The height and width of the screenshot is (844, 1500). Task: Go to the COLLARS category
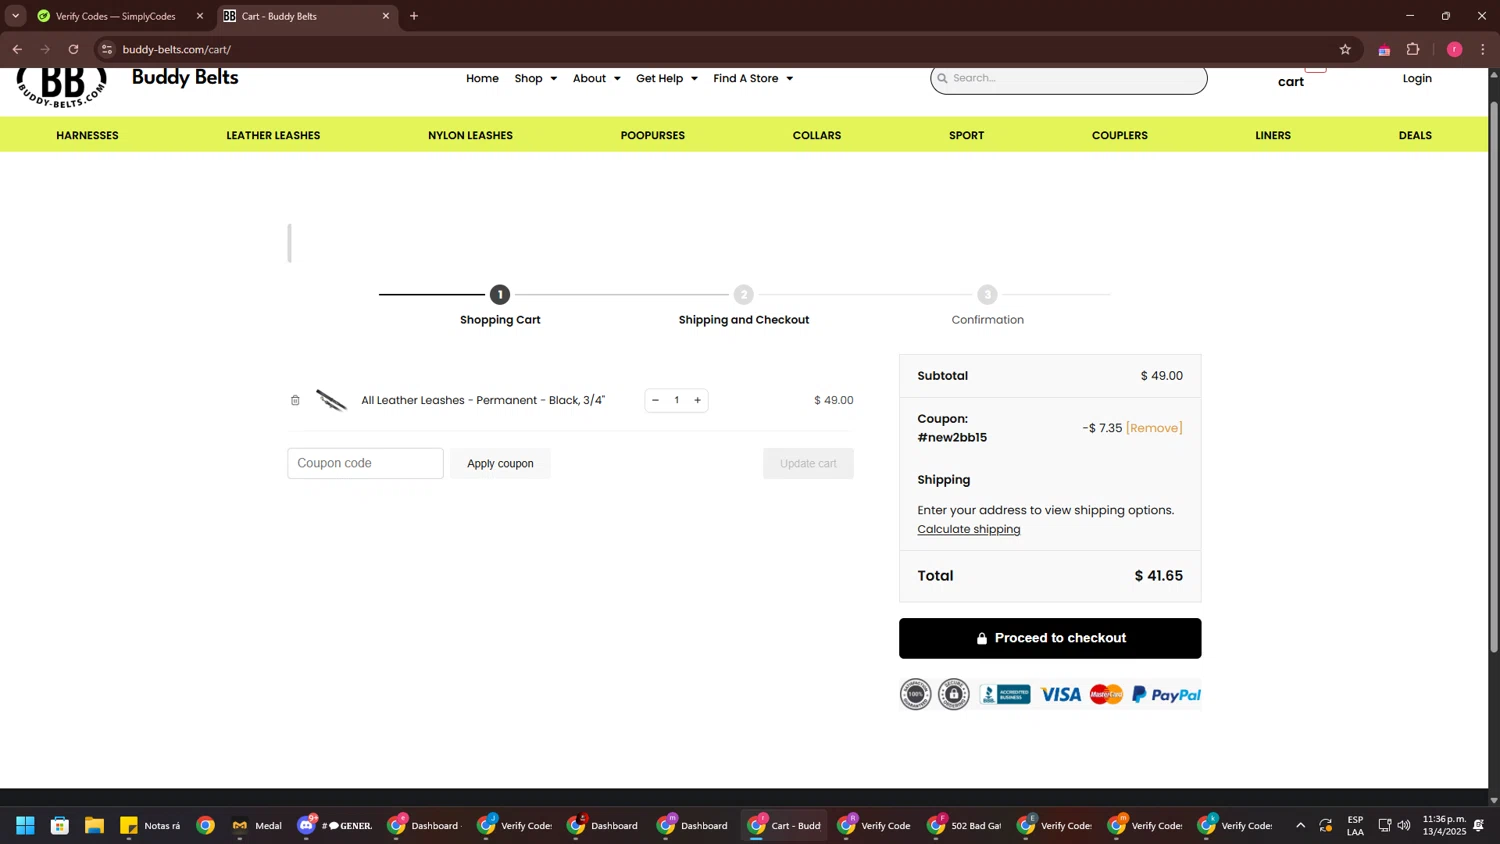(x=817, y=135)
